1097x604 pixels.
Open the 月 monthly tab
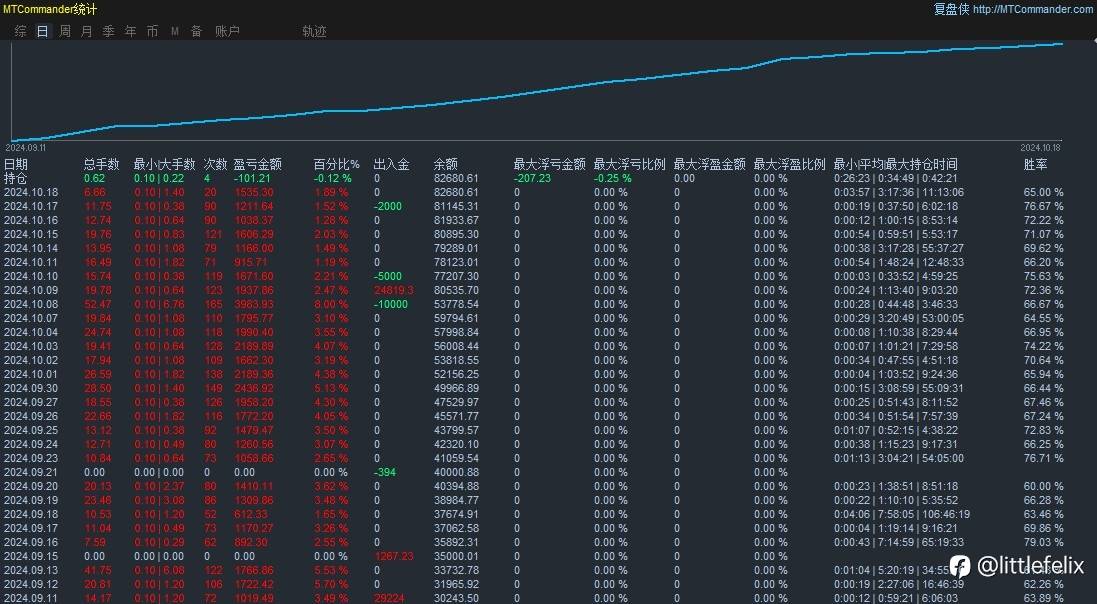87,31
